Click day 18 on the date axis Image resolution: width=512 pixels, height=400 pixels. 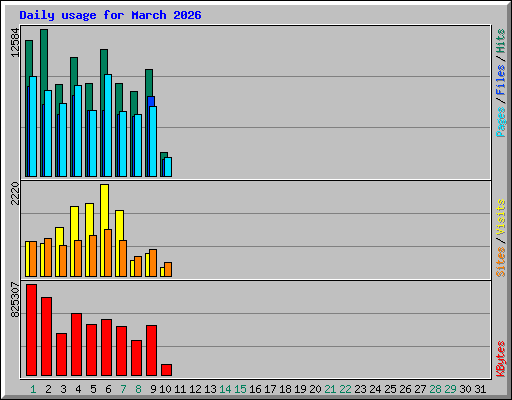(285, 389)
